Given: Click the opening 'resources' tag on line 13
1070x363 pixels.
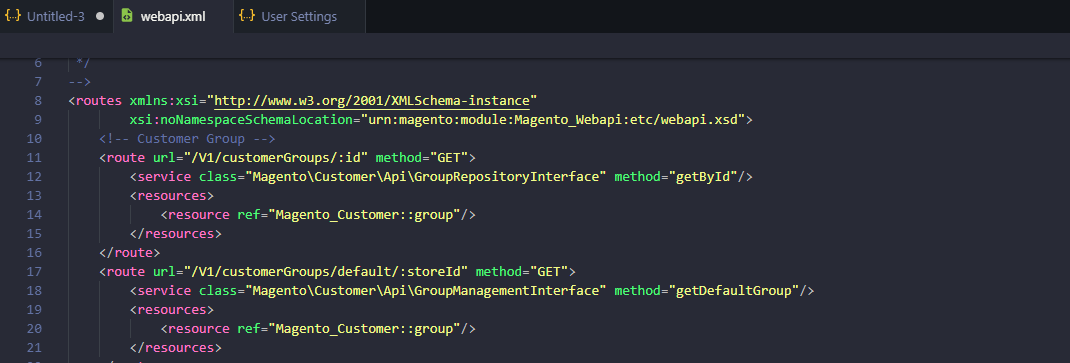Looking at the screenshot, I should (x=172, y=196).
